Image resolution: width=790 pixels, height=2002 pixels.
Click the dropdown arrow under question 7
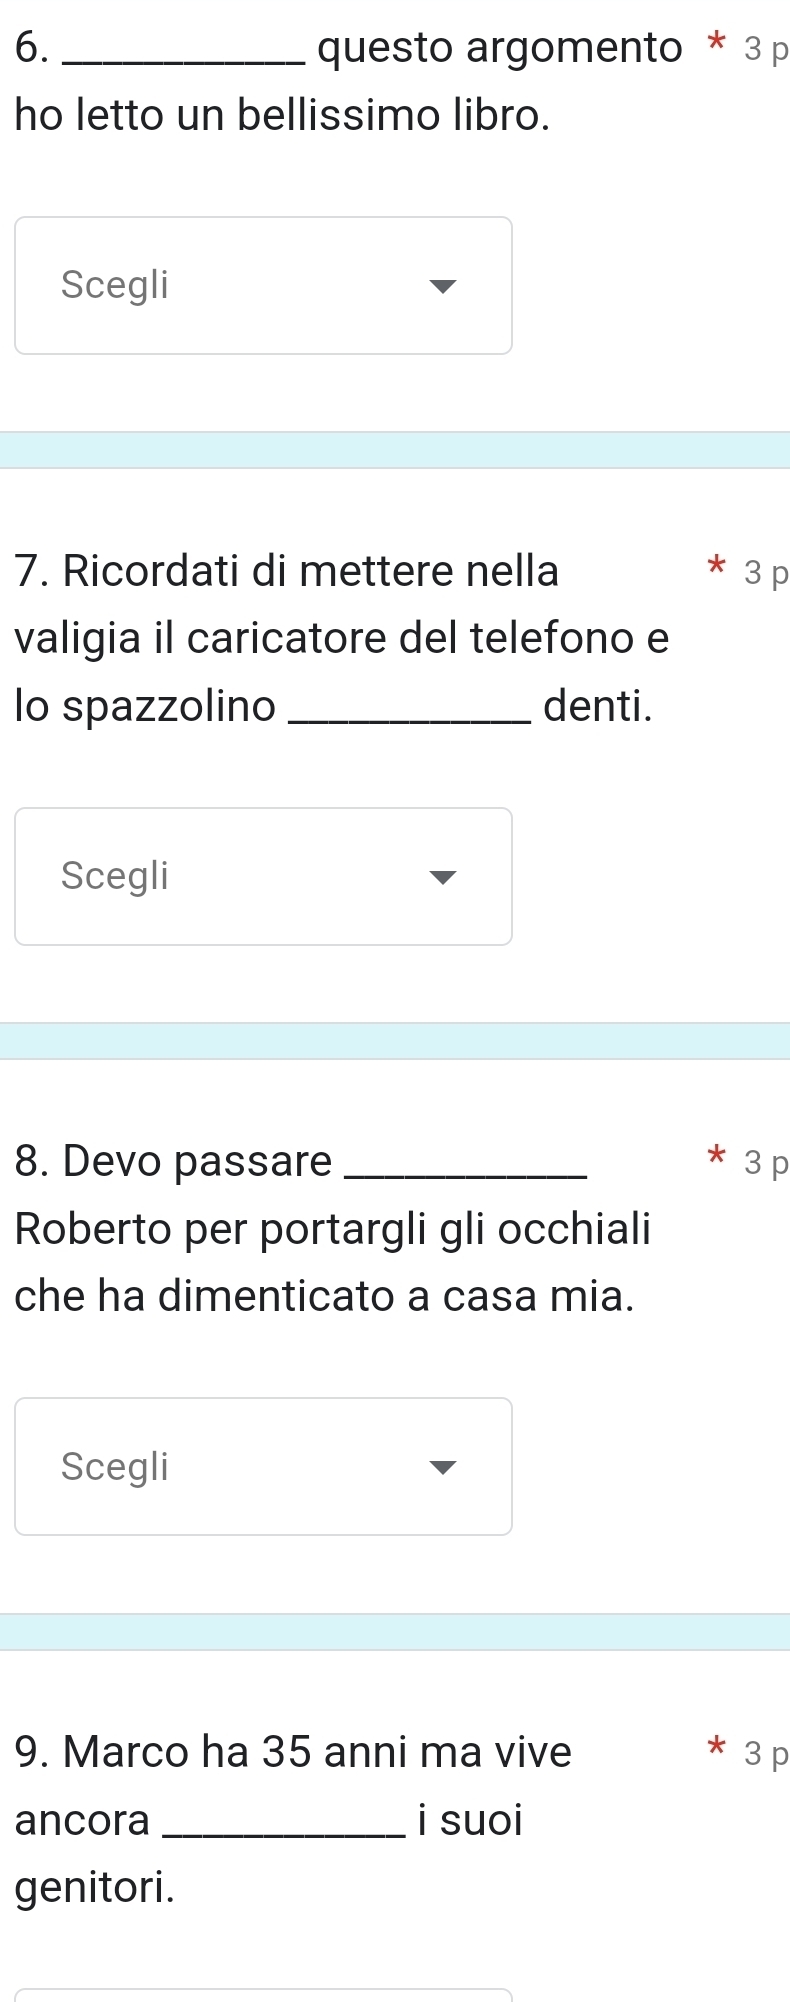pos(441,877)
